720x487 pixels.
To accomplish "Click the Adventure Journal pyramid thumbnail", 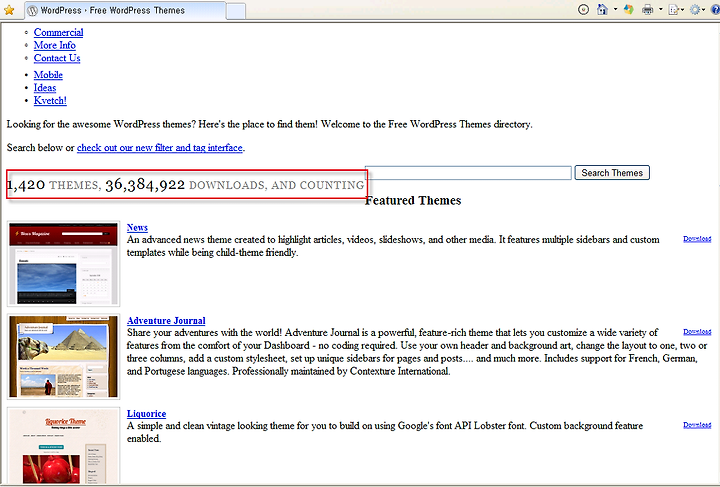I will (63, 356).
